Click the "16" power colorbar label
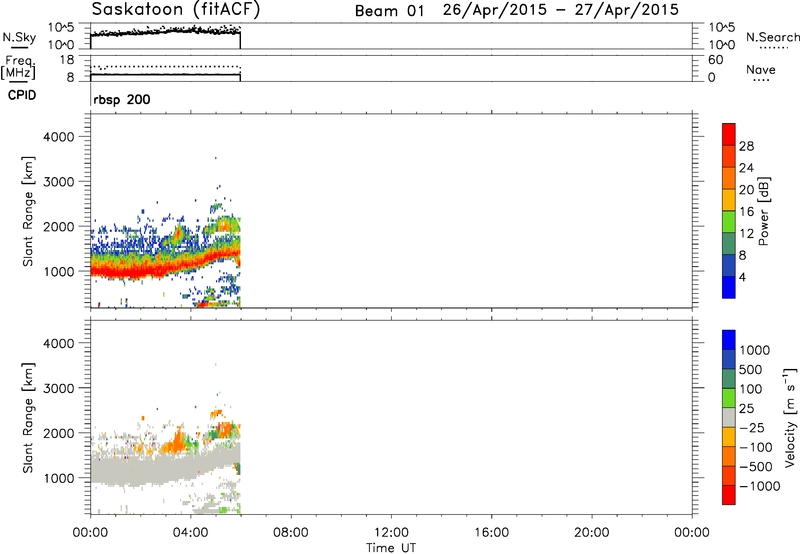This screenshot has width=800, height=554. pos(746,212)
